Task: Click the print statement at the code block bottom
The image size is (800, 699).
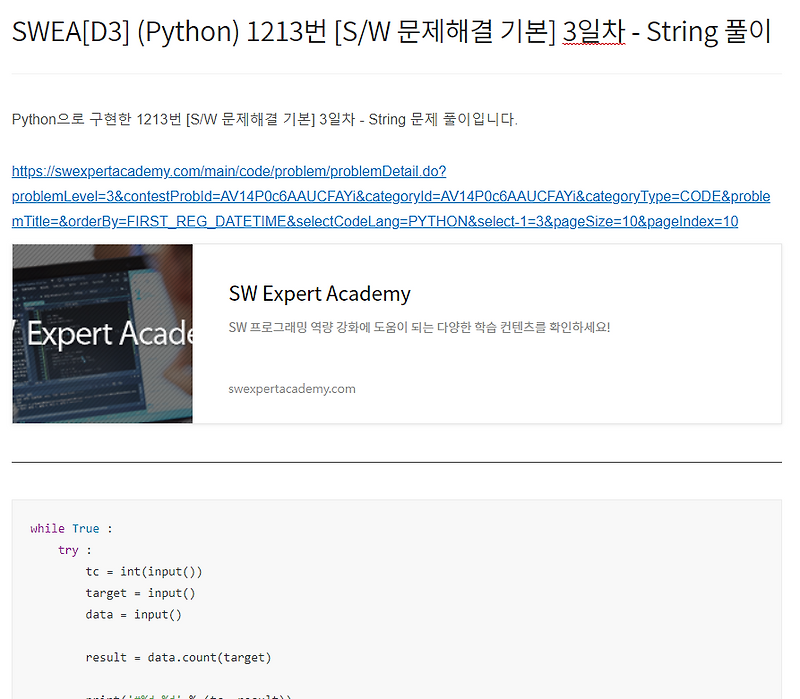Action: 170,693
